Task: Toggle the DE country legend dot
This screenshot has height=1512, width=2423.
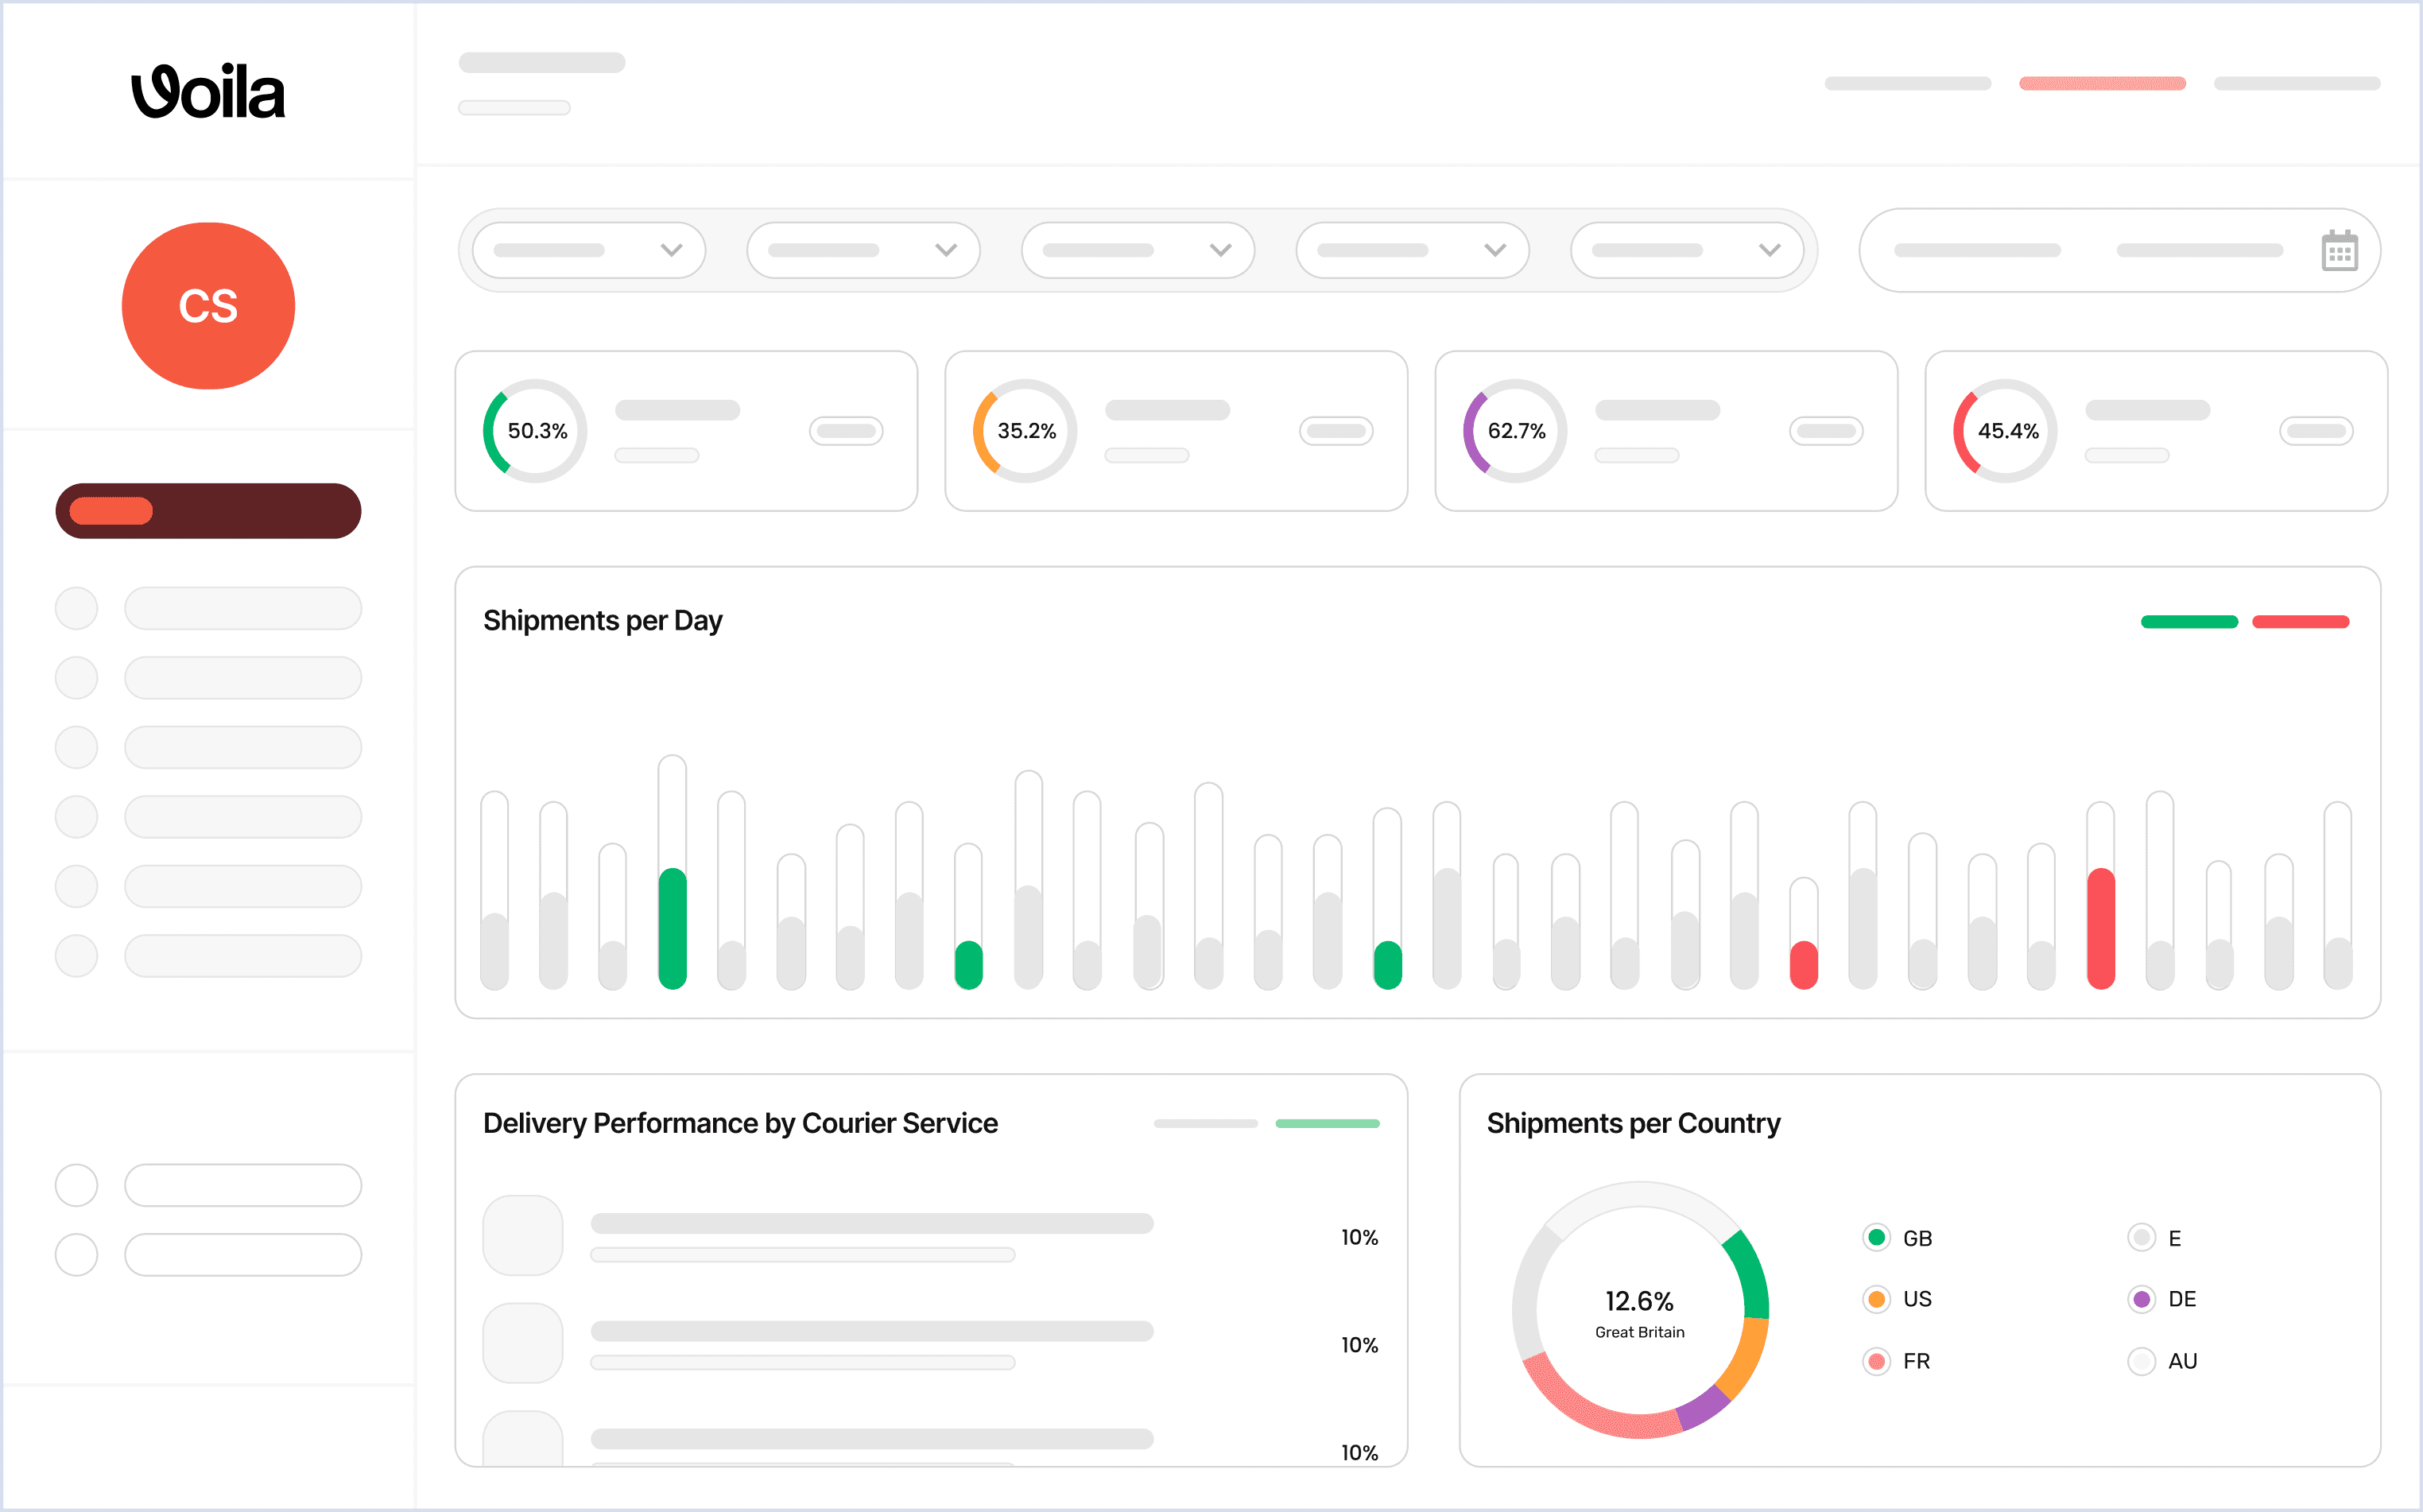Action: (x=2141, y=1299)
